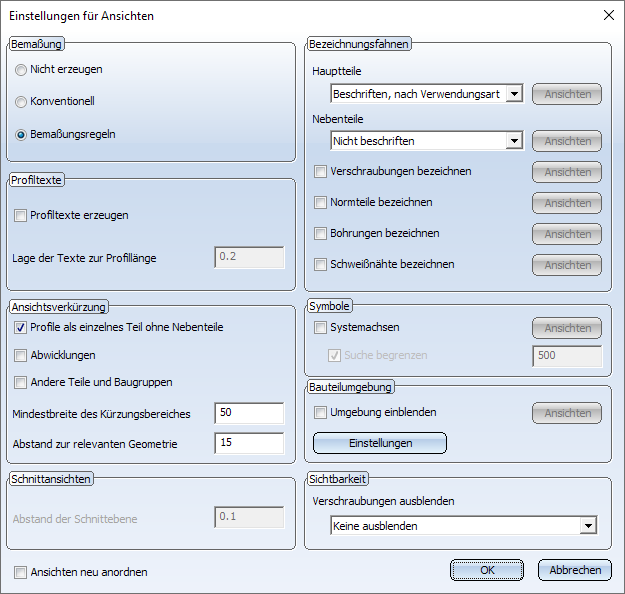The width and height of the screenshot is (625, 594).
Task: Choose the Konventionell dimensioning option
Action: tap(21, 102)
